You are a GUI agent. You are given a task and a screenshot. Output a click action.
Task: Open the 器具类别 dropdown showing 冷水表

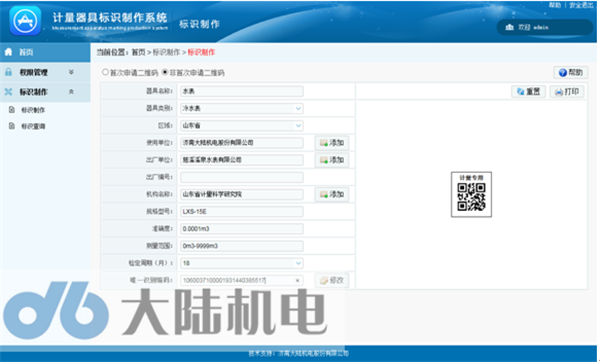click(241, 108)
